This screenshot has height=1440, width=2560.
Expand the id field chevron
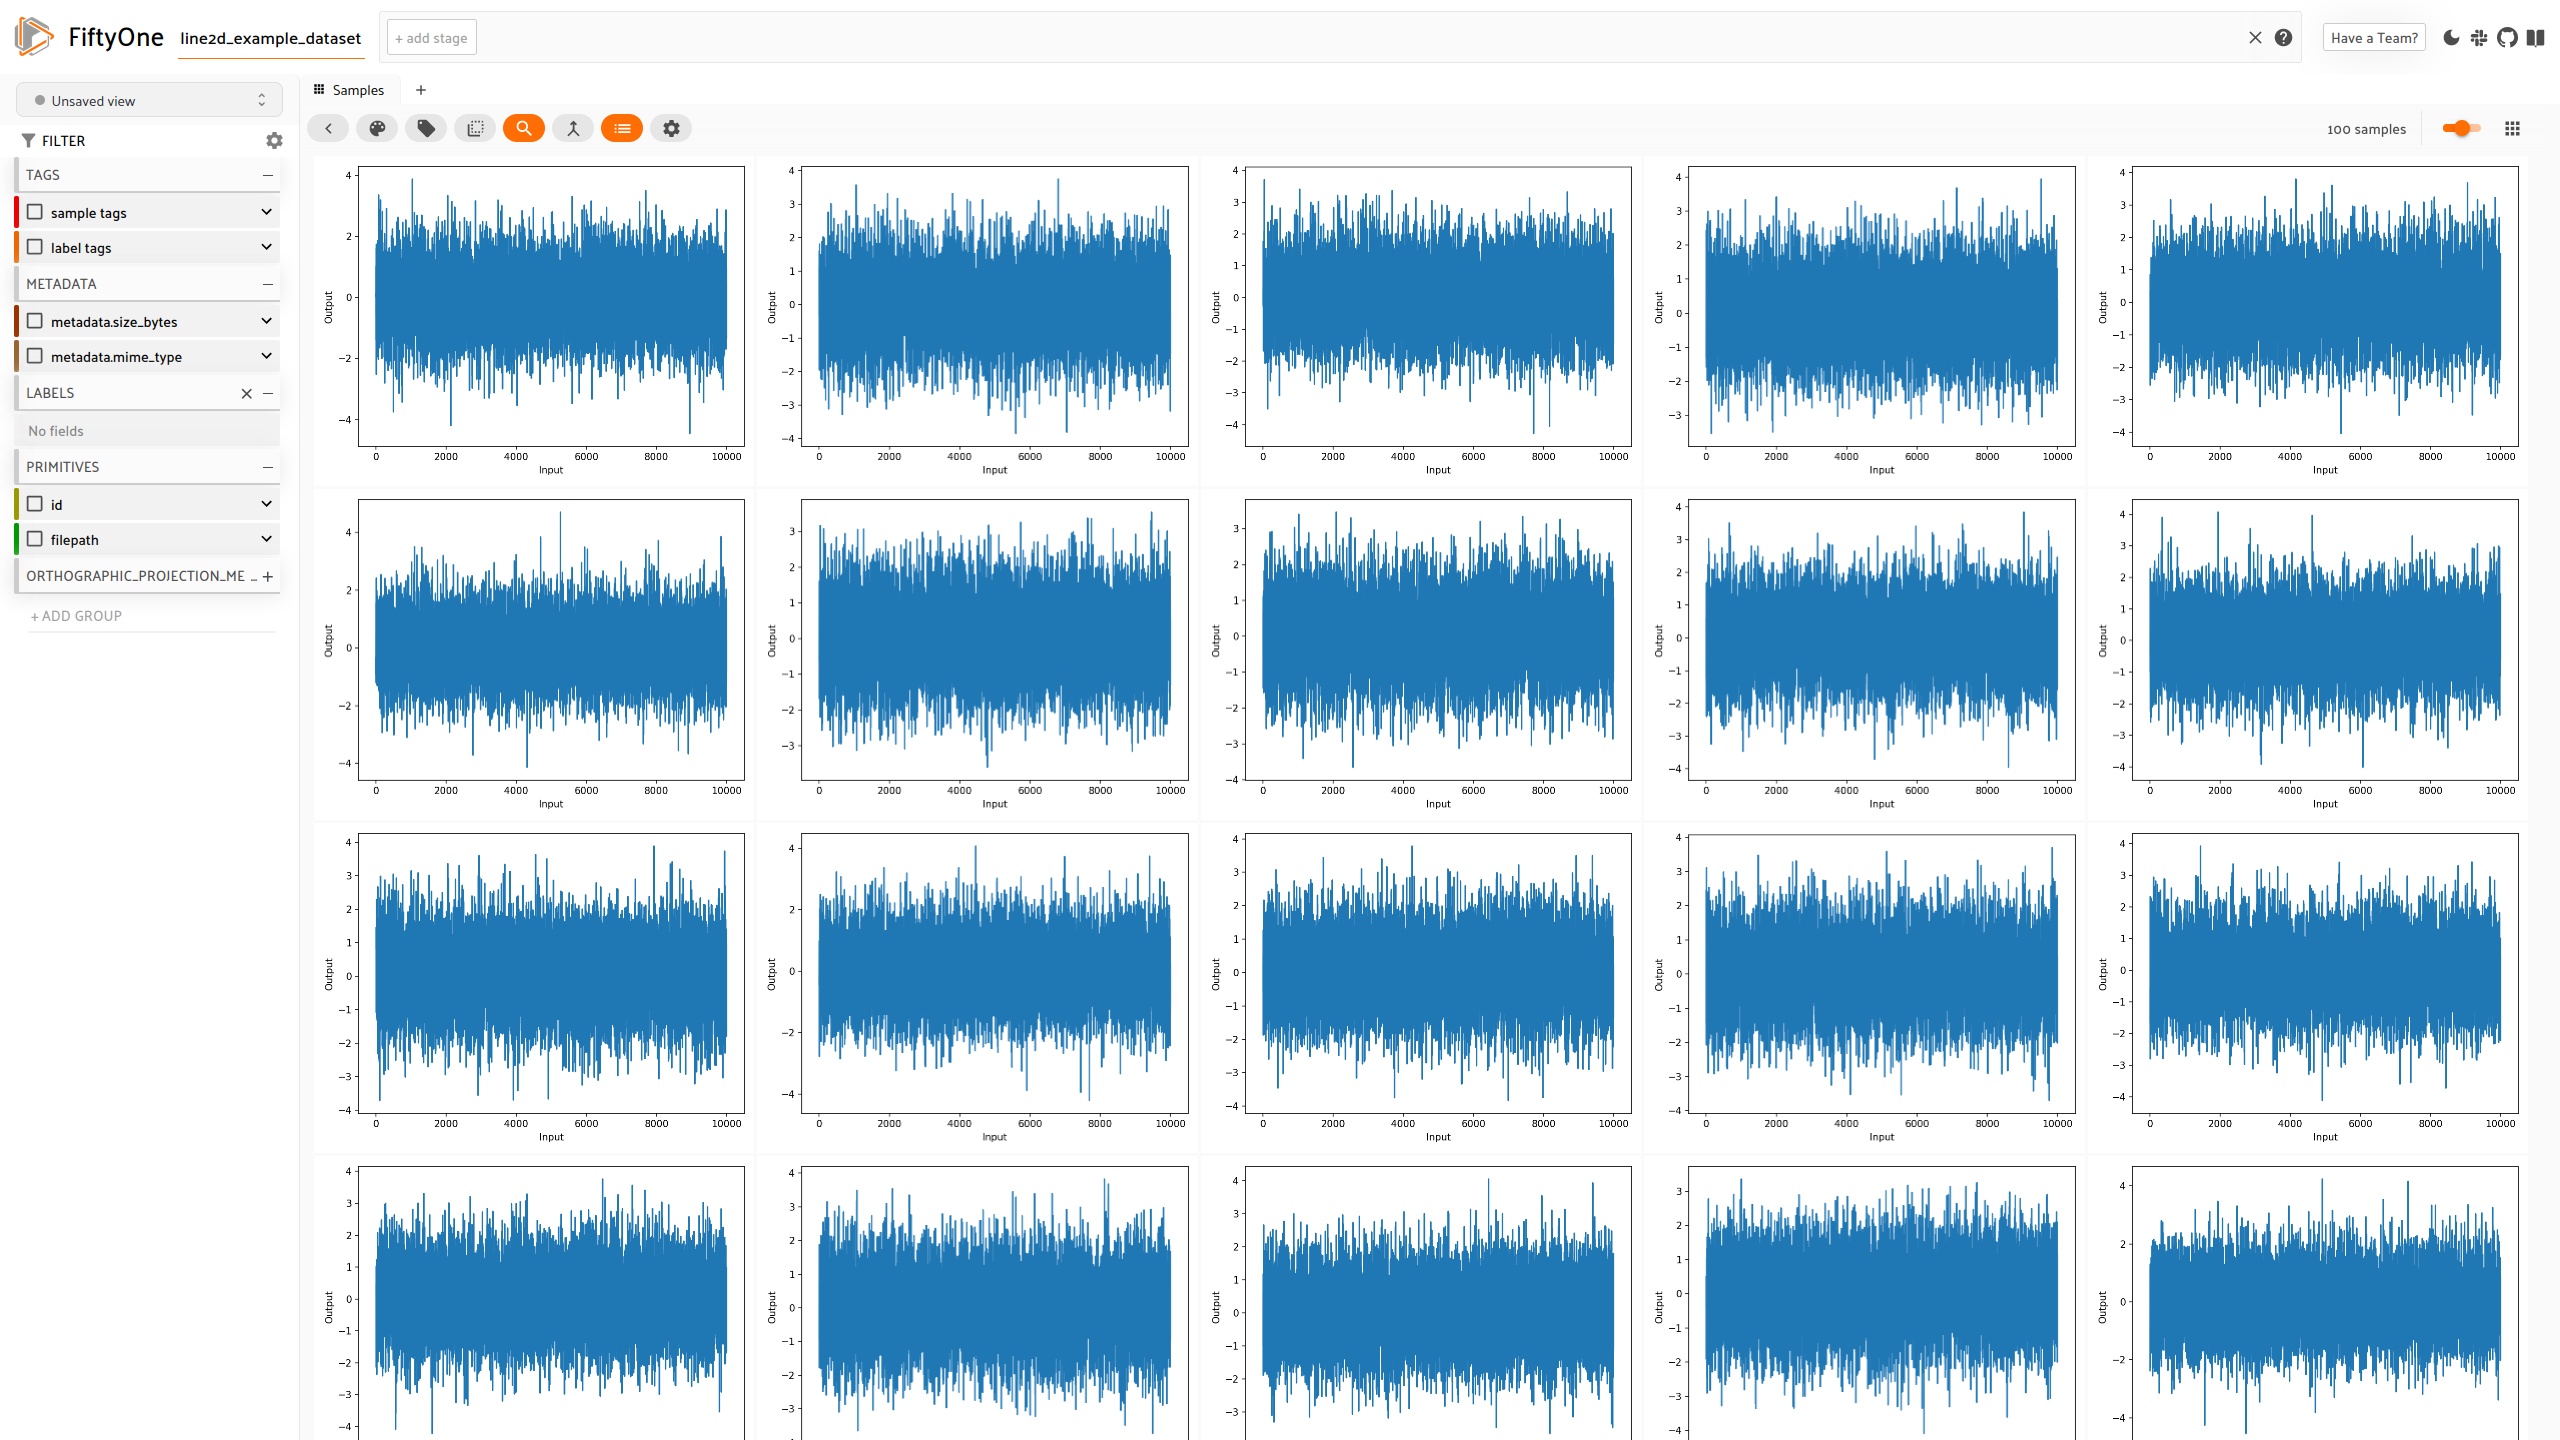tap(266, 504)
